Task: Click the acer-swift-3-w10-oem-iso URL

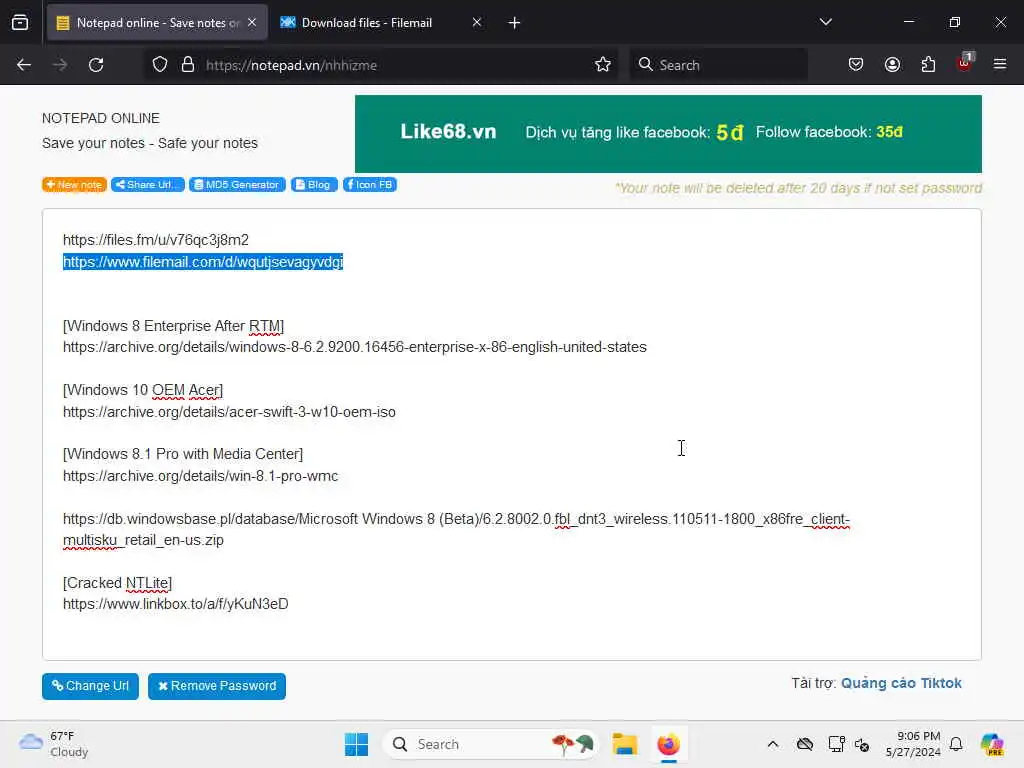Action: (229, 412)
